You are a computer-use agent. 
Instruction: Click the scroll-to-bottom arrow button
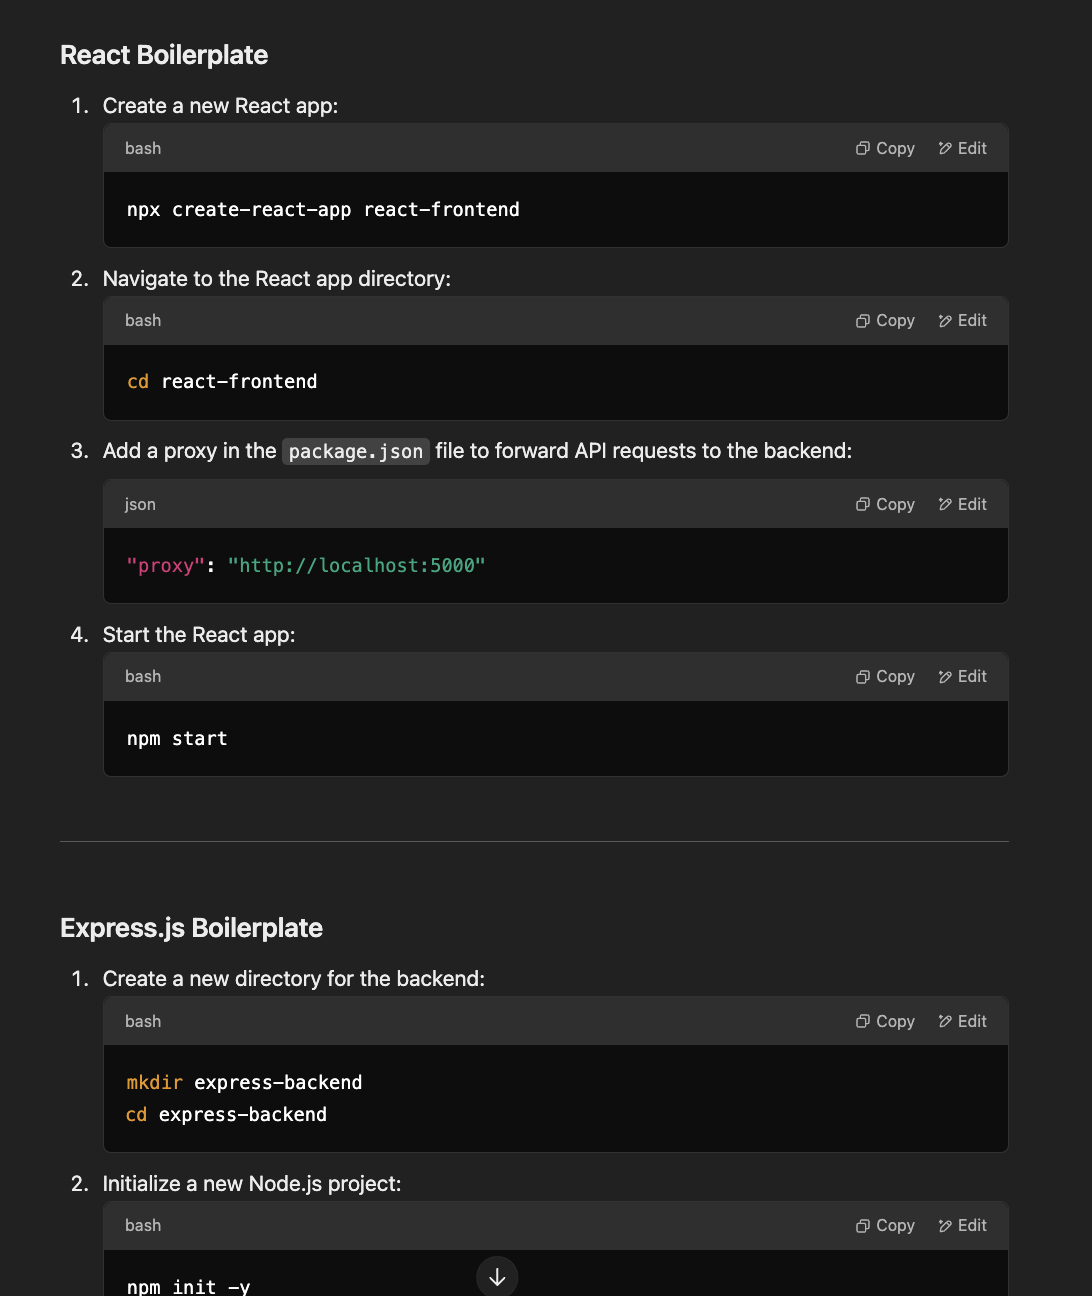497,1277
